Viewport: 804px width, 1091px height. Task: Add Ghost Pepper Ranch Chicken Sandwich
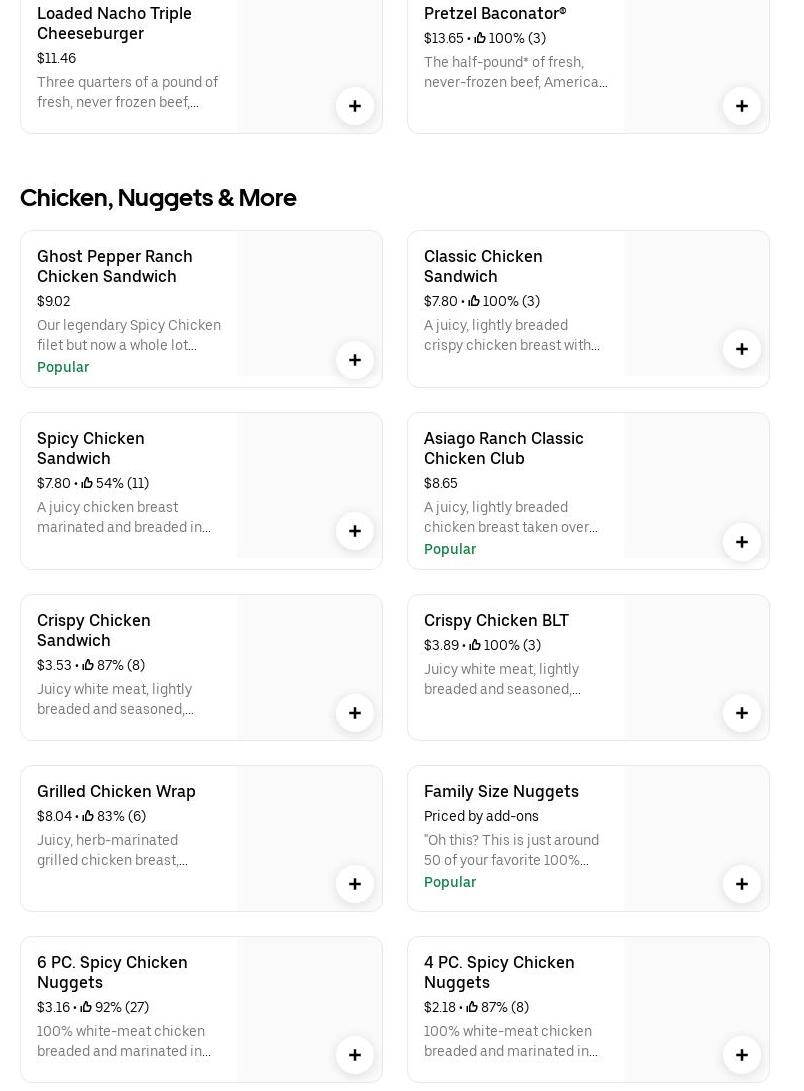click(x=355, y=360)
